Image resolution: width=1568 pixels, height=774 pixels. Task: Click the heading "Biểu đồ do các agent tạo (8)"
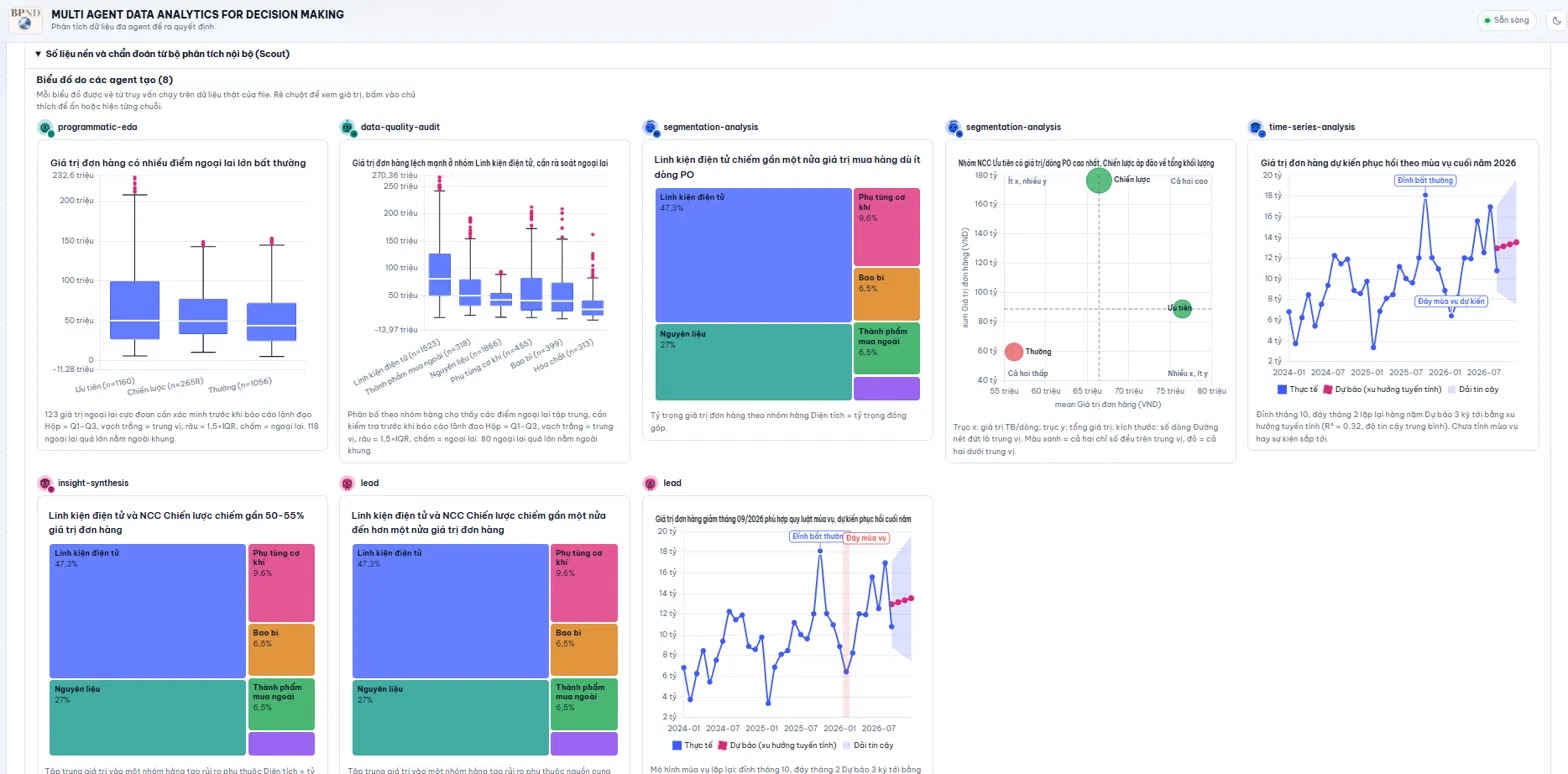pos(105,80)
